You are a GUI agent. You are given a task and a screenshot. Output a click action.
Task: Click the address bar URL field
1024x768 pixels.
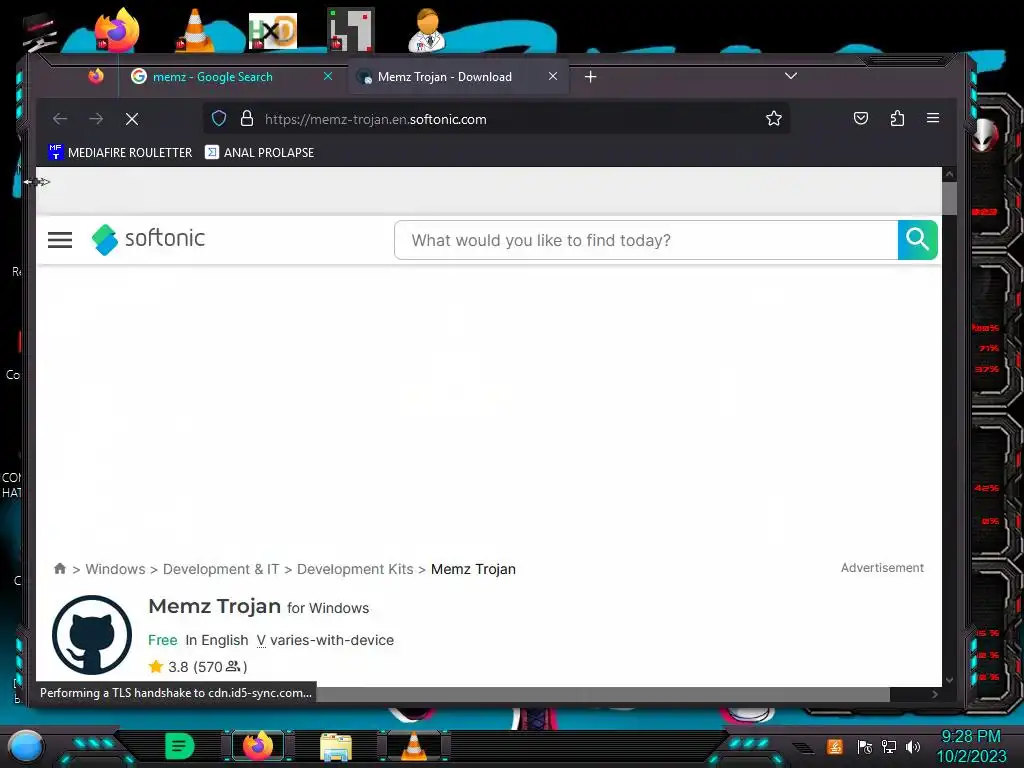(496, 119)
